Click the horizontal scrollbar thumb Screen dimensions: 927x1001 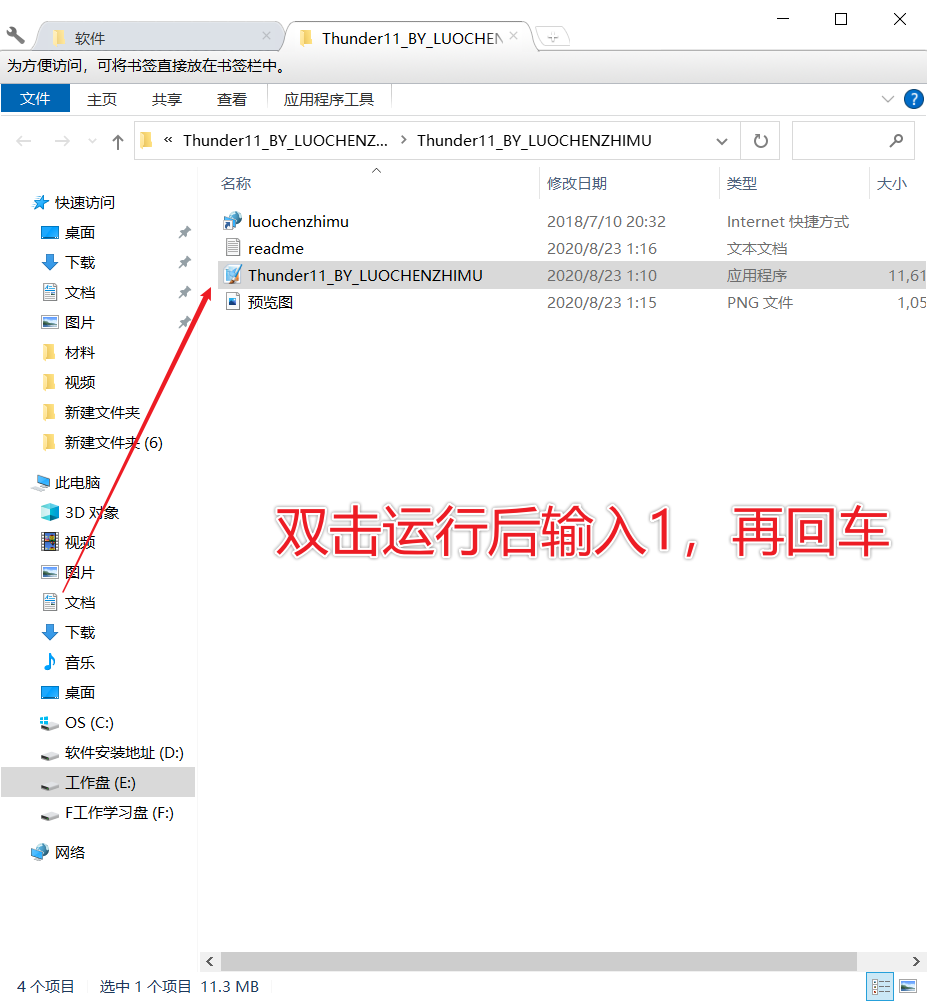click(x=538, y=961)
